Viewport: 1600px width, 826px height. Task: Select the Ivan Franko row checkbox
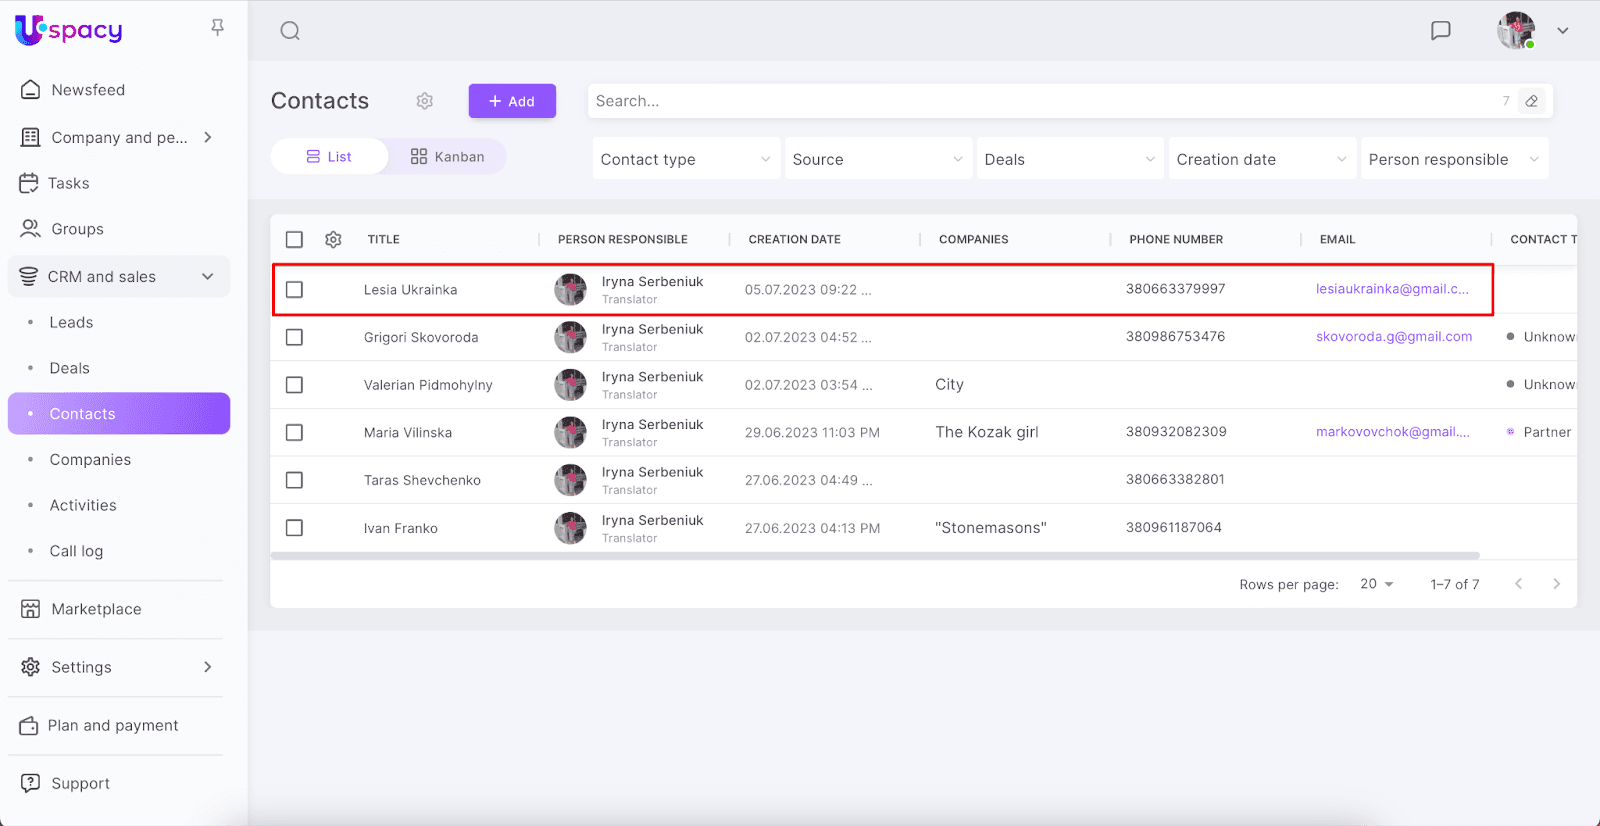(294, 528)
